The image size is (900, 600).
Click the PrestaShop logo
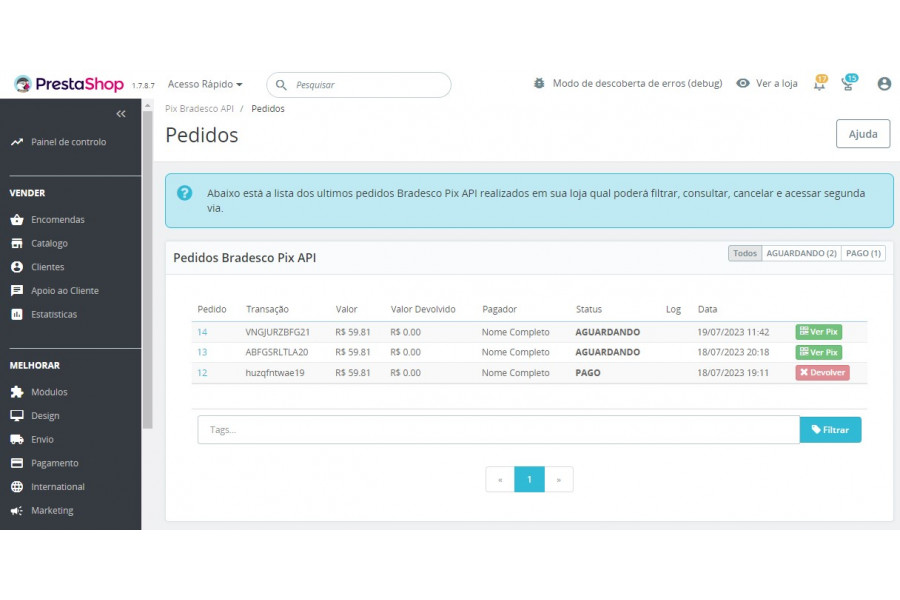[69, 84]
